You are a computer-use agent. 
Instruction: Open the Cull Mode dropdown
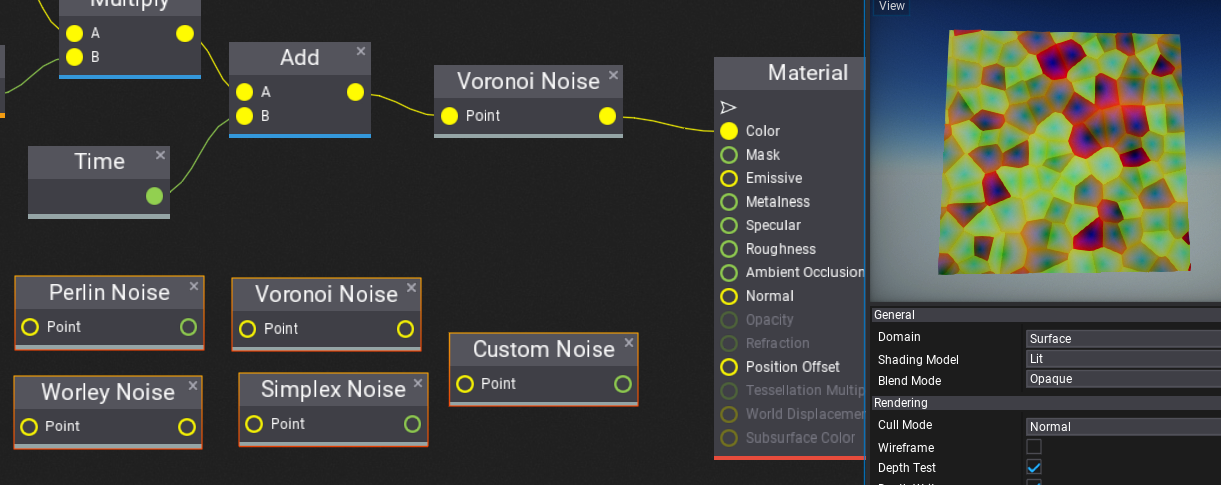1123,426
